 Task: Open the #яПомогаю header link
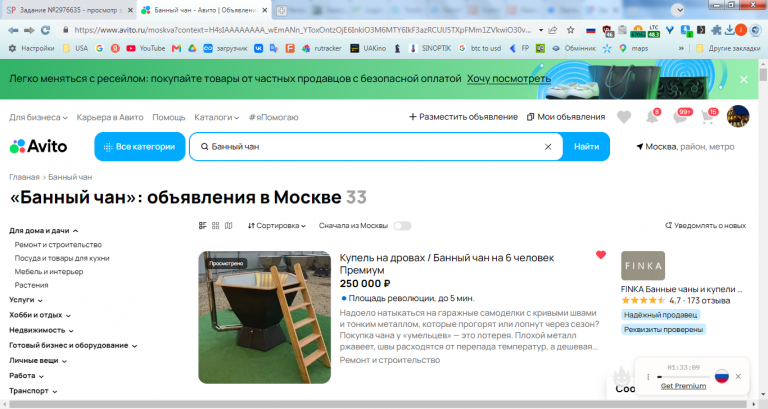(273, 118)
